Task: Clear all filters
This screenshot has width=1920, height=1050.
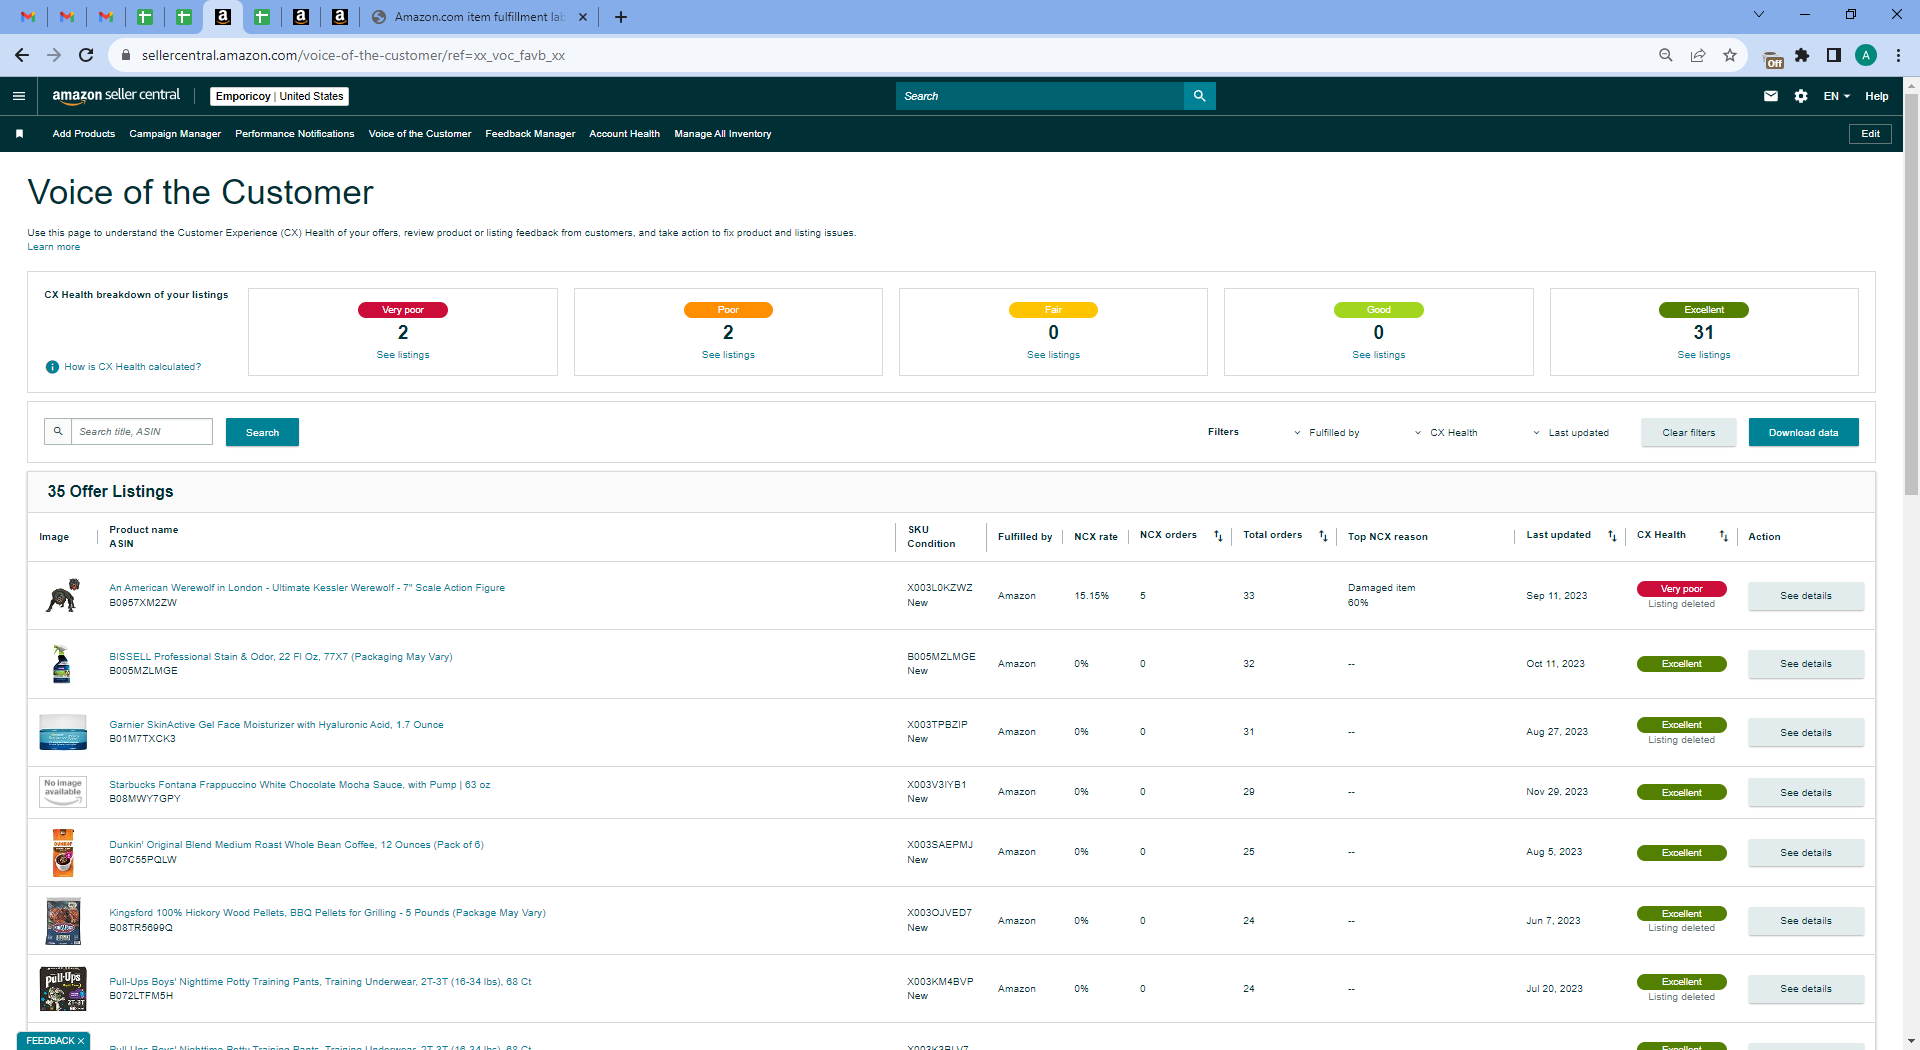Action: click(1688, 432)
